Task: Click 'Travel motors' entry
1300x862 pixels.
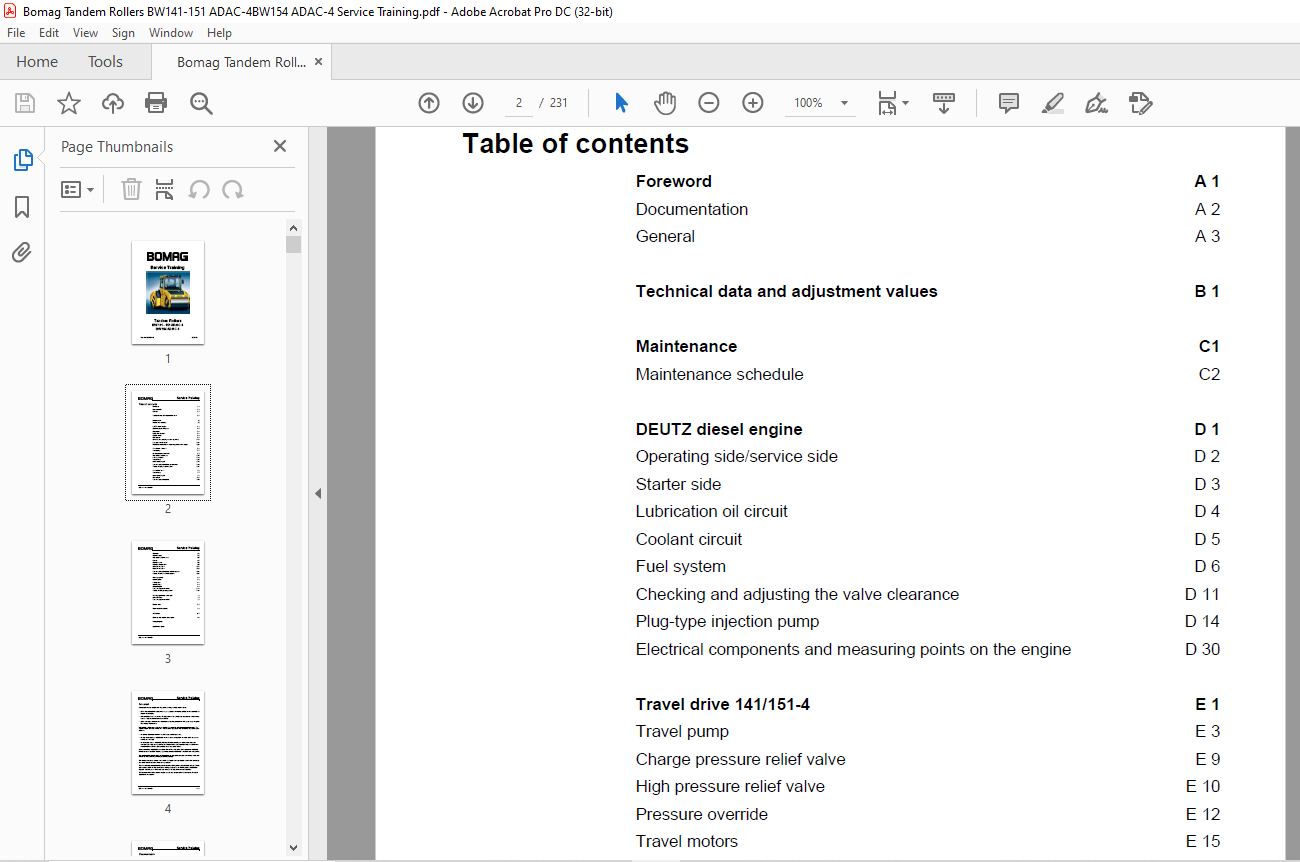Action: (687, 841)
